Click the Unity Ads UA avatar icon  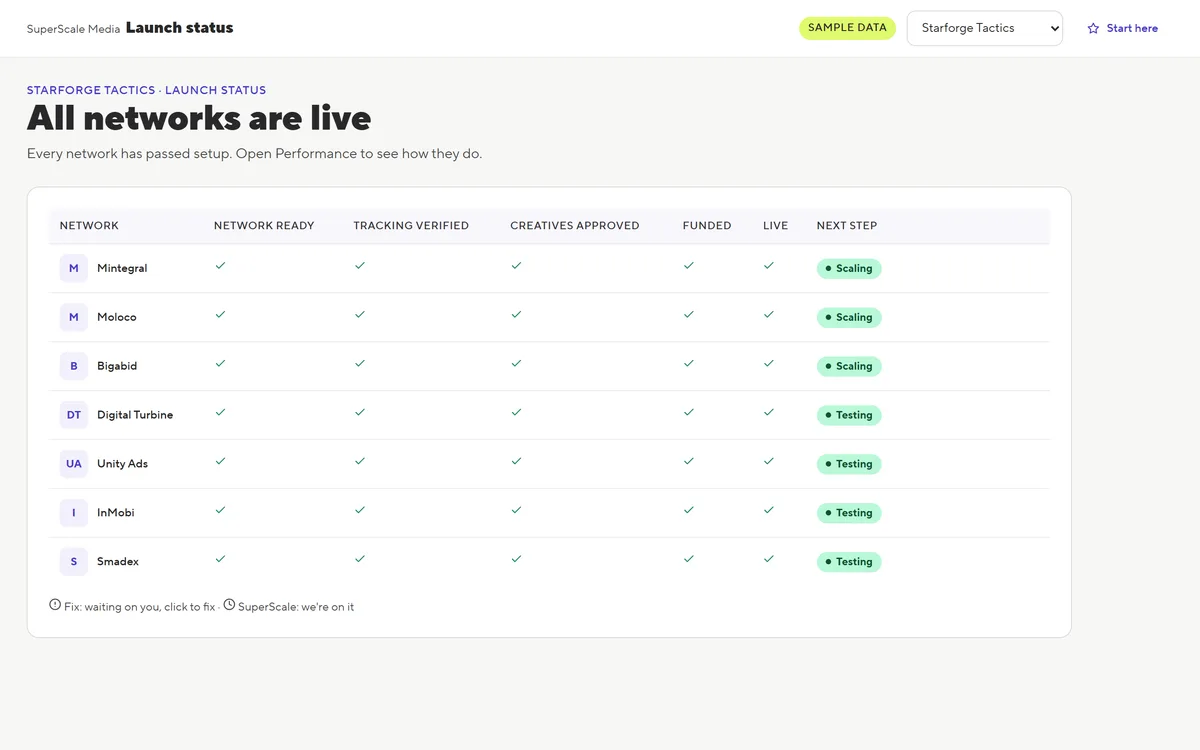74,464
